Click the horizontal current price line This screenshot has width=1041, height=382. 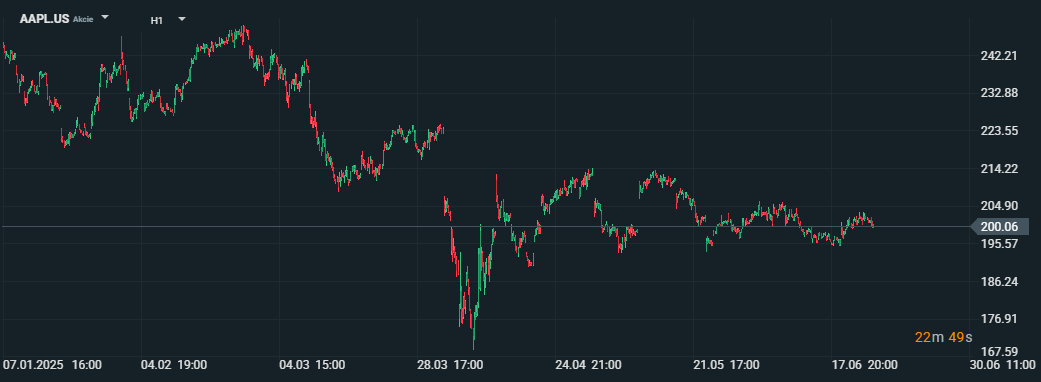click(x=485, y=227)
